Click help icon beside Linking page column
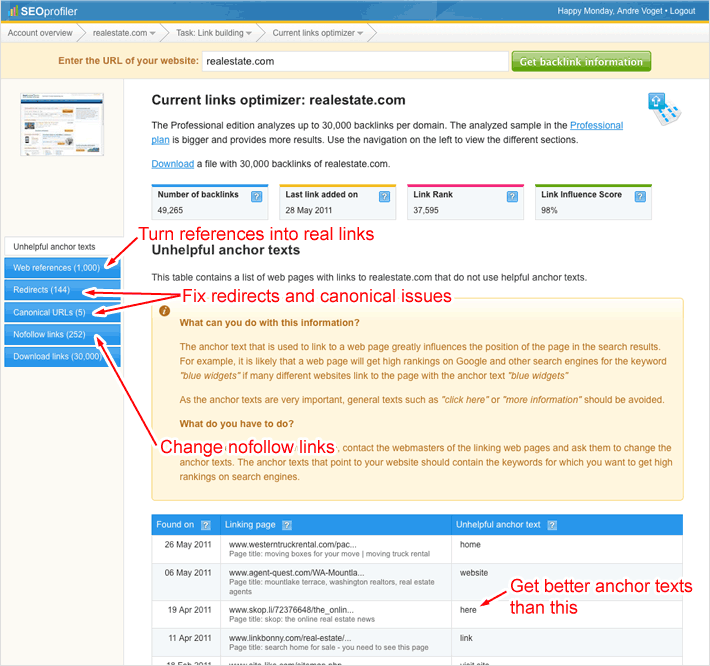 287,525
